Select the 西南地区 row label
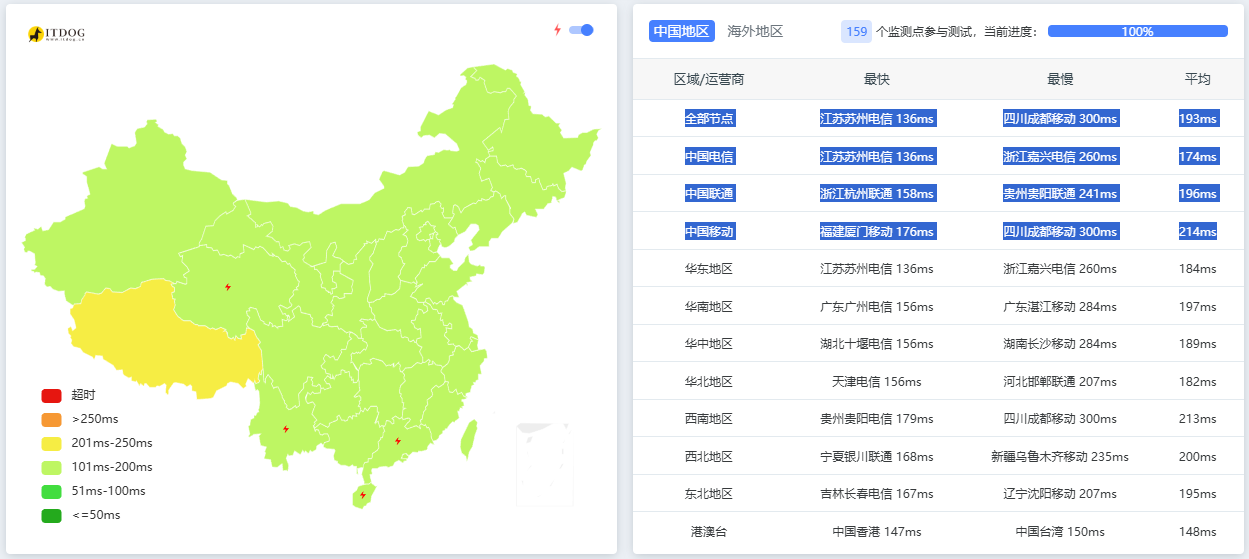The height and width of the screenshot is (559, 1249). point(709,419)
